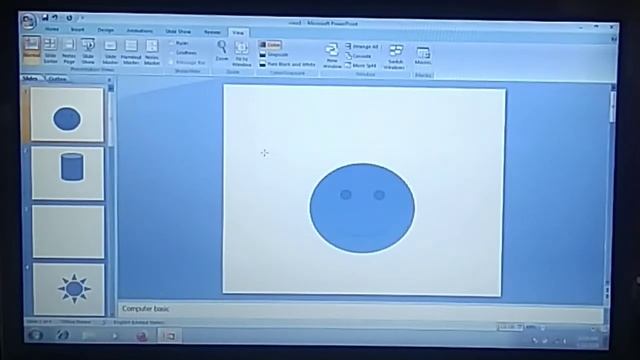Open the Animations ribbon tab
This screenshot has height=360, width=640.
pyautogui.click(x=139, y=31)
